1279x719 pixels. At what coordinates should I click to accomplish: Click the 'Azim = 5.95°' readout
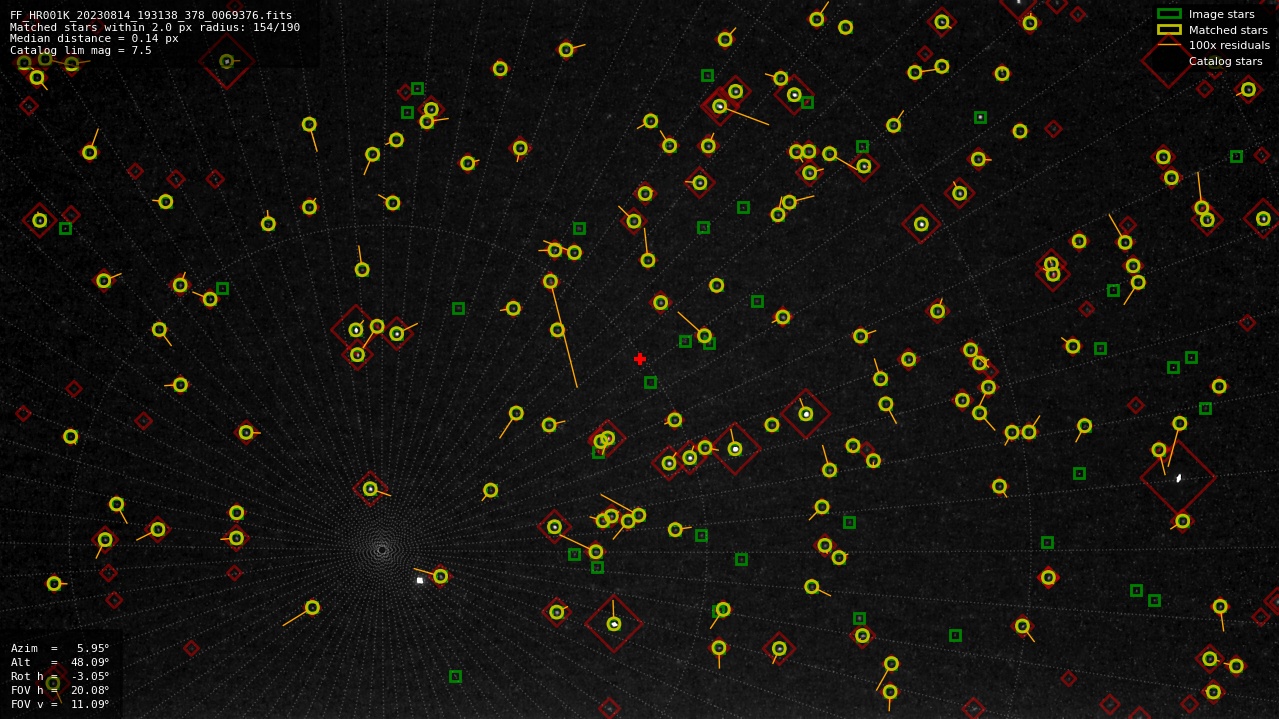coord(60,648)
